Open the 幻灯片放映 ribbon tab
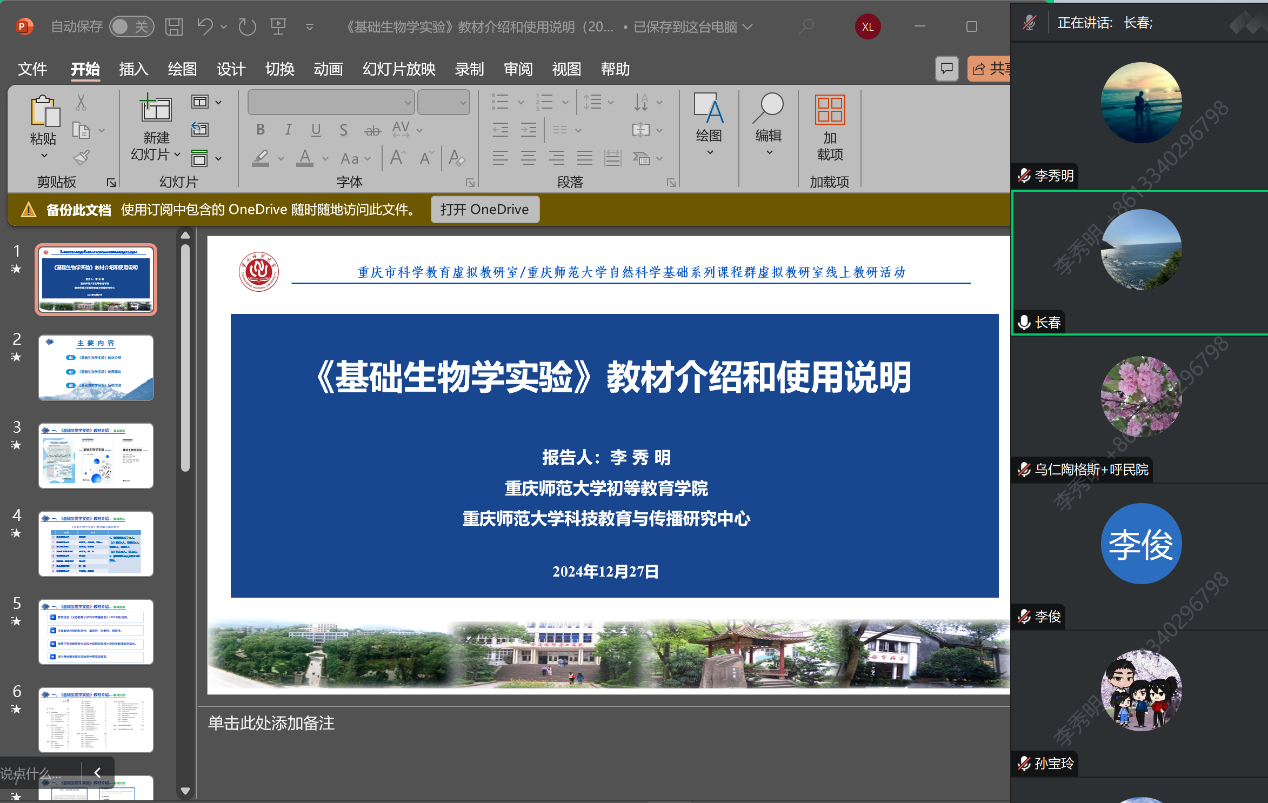 tap(399, 69)
